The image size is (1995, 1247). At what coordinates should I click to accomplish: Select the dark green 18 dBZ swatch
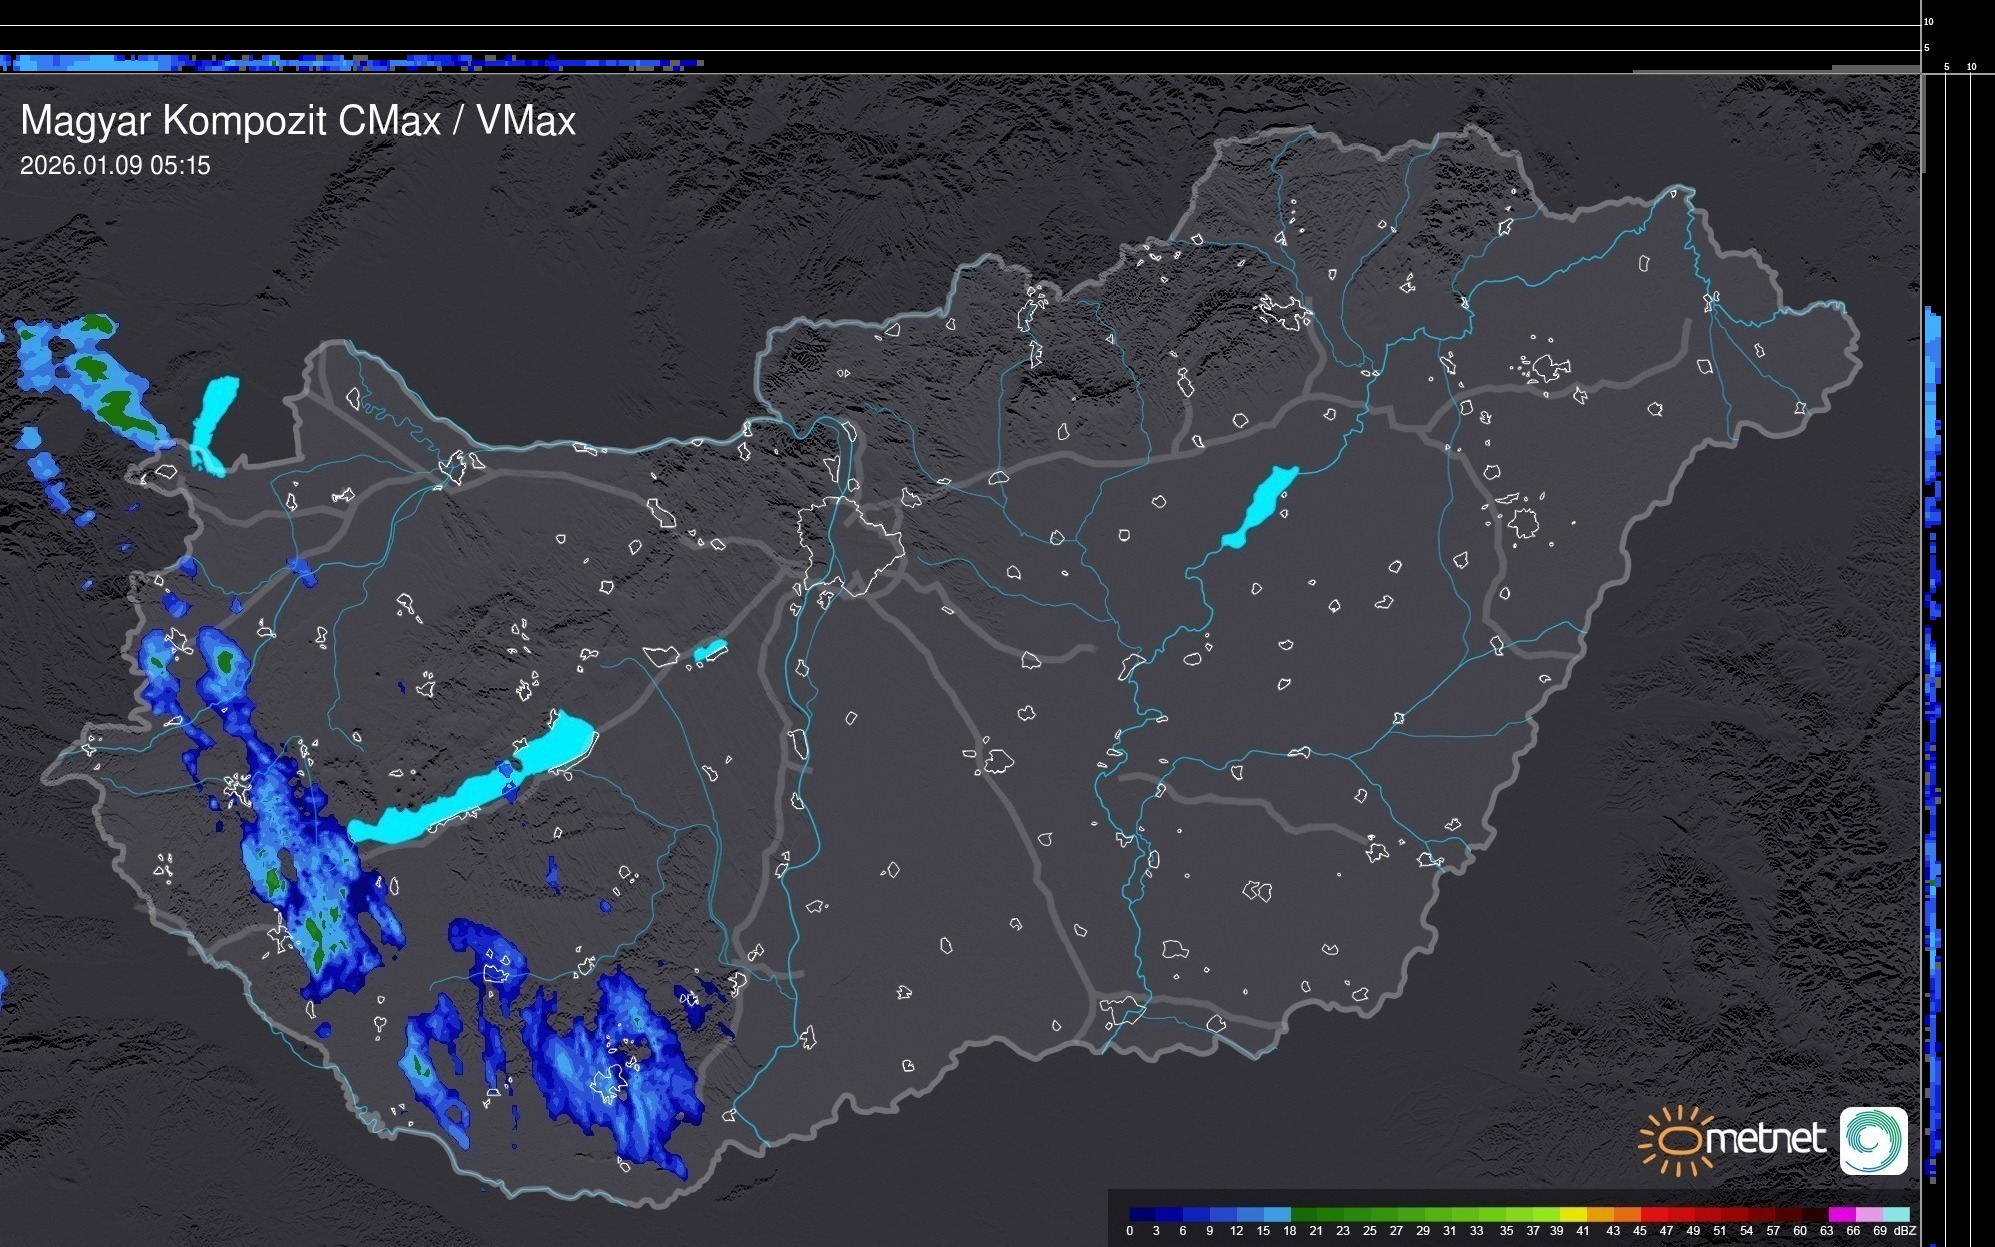tap(1304, 1214)
